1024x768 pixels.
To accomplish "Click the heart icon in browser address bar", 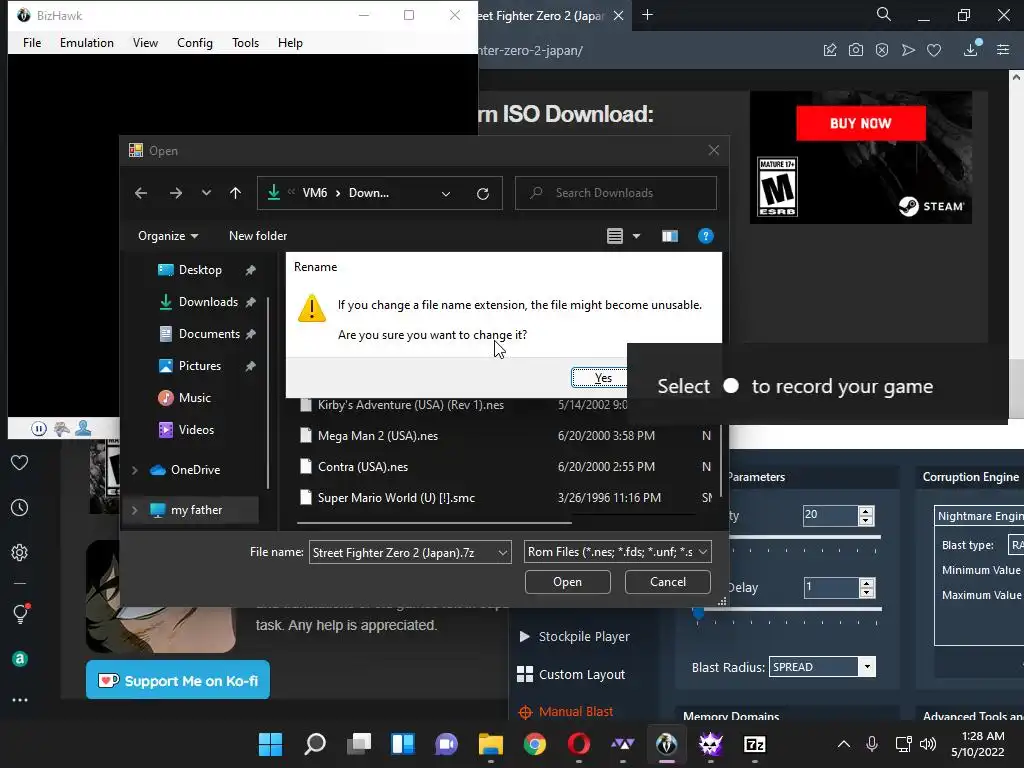I will (934, 50).
